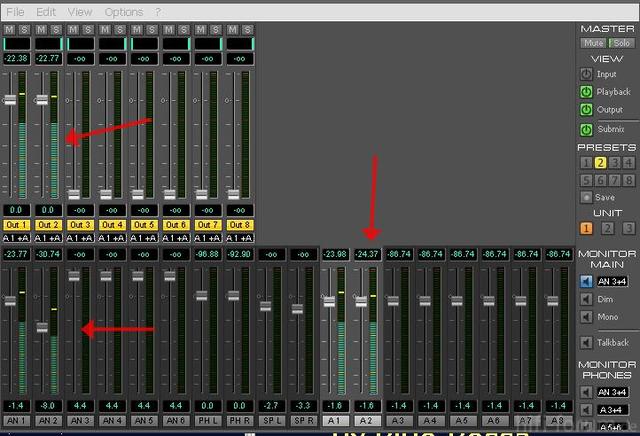The height and width of the screenshot is (436, 640).
Task: Click the -8.0 gain value of AN 2
Action: (x=48, y=406)
